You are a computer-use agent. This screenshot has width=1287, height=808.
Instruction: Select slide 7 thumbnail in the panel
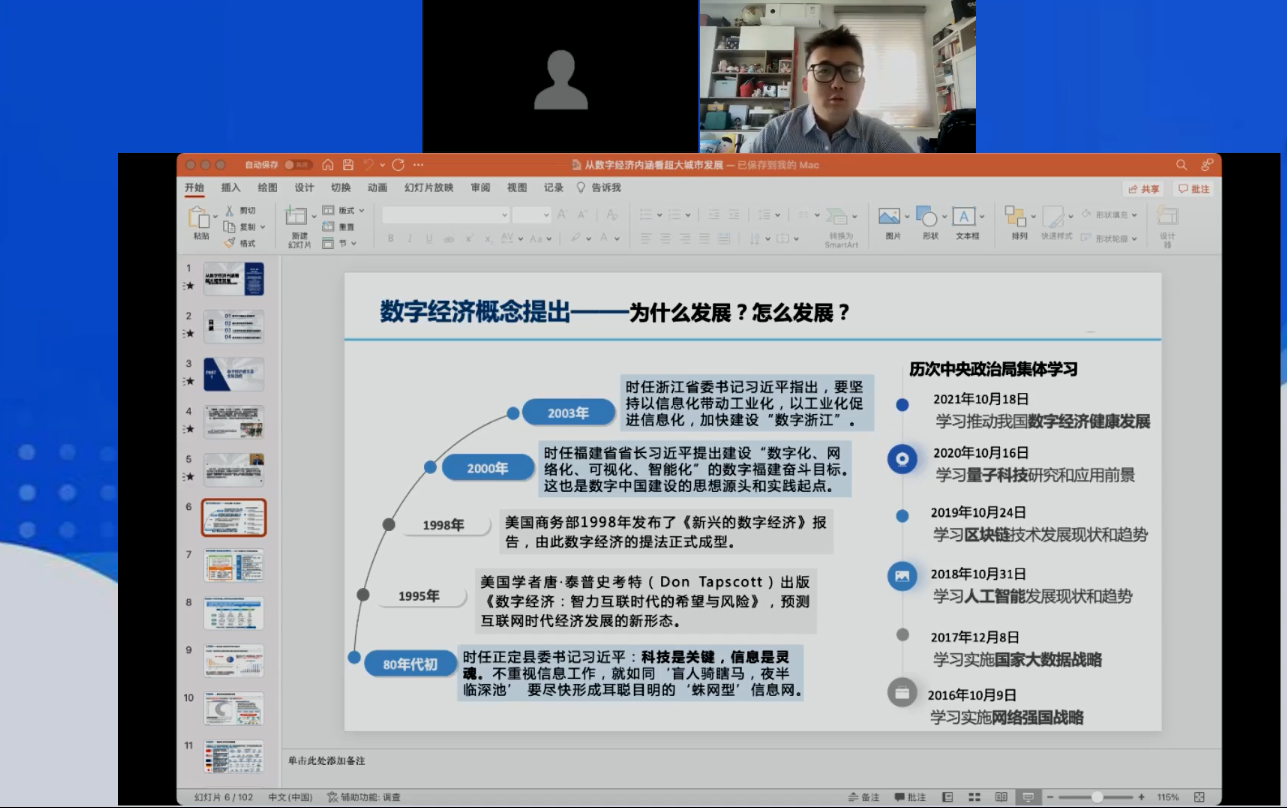click(234, 565)
